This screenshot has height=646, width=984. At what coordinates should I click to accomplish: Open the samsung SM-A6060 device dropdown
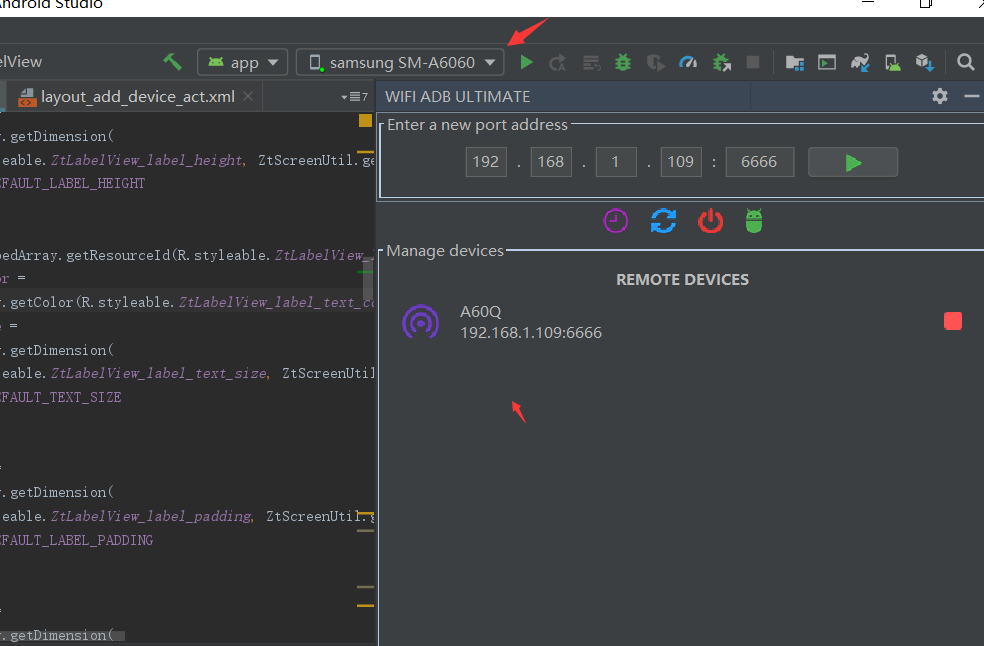pyautogui.click(x=400, y=62)
